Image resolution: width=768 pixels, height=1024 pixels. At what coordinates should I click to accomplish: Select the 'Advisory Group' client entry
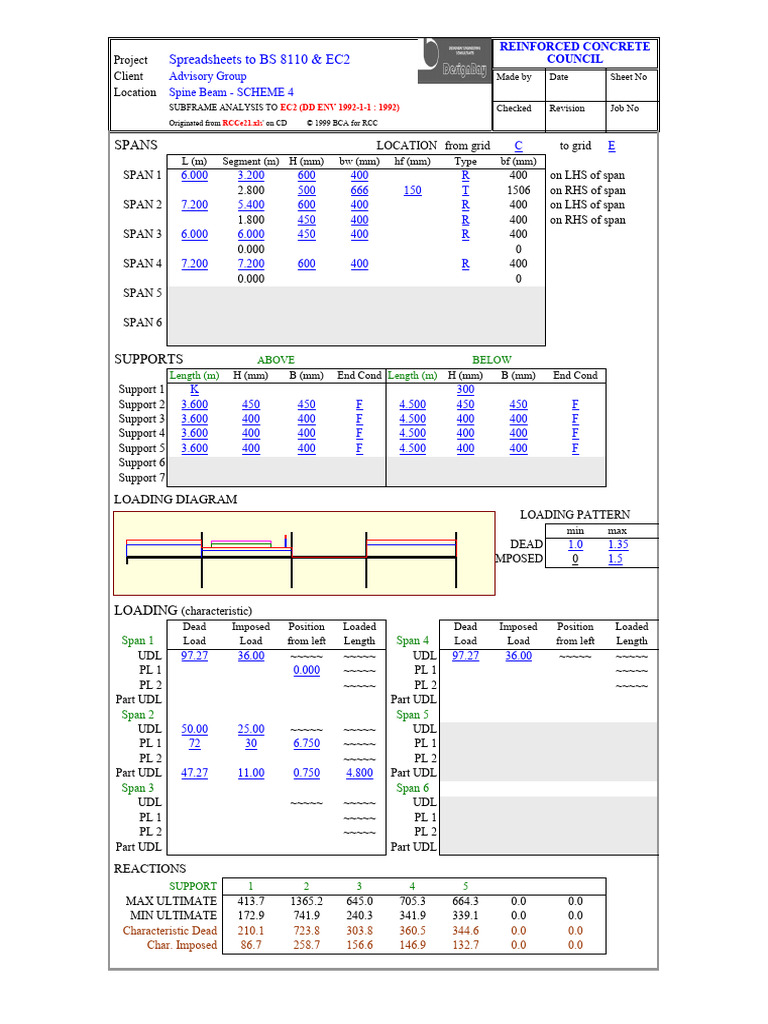[208, 76]
